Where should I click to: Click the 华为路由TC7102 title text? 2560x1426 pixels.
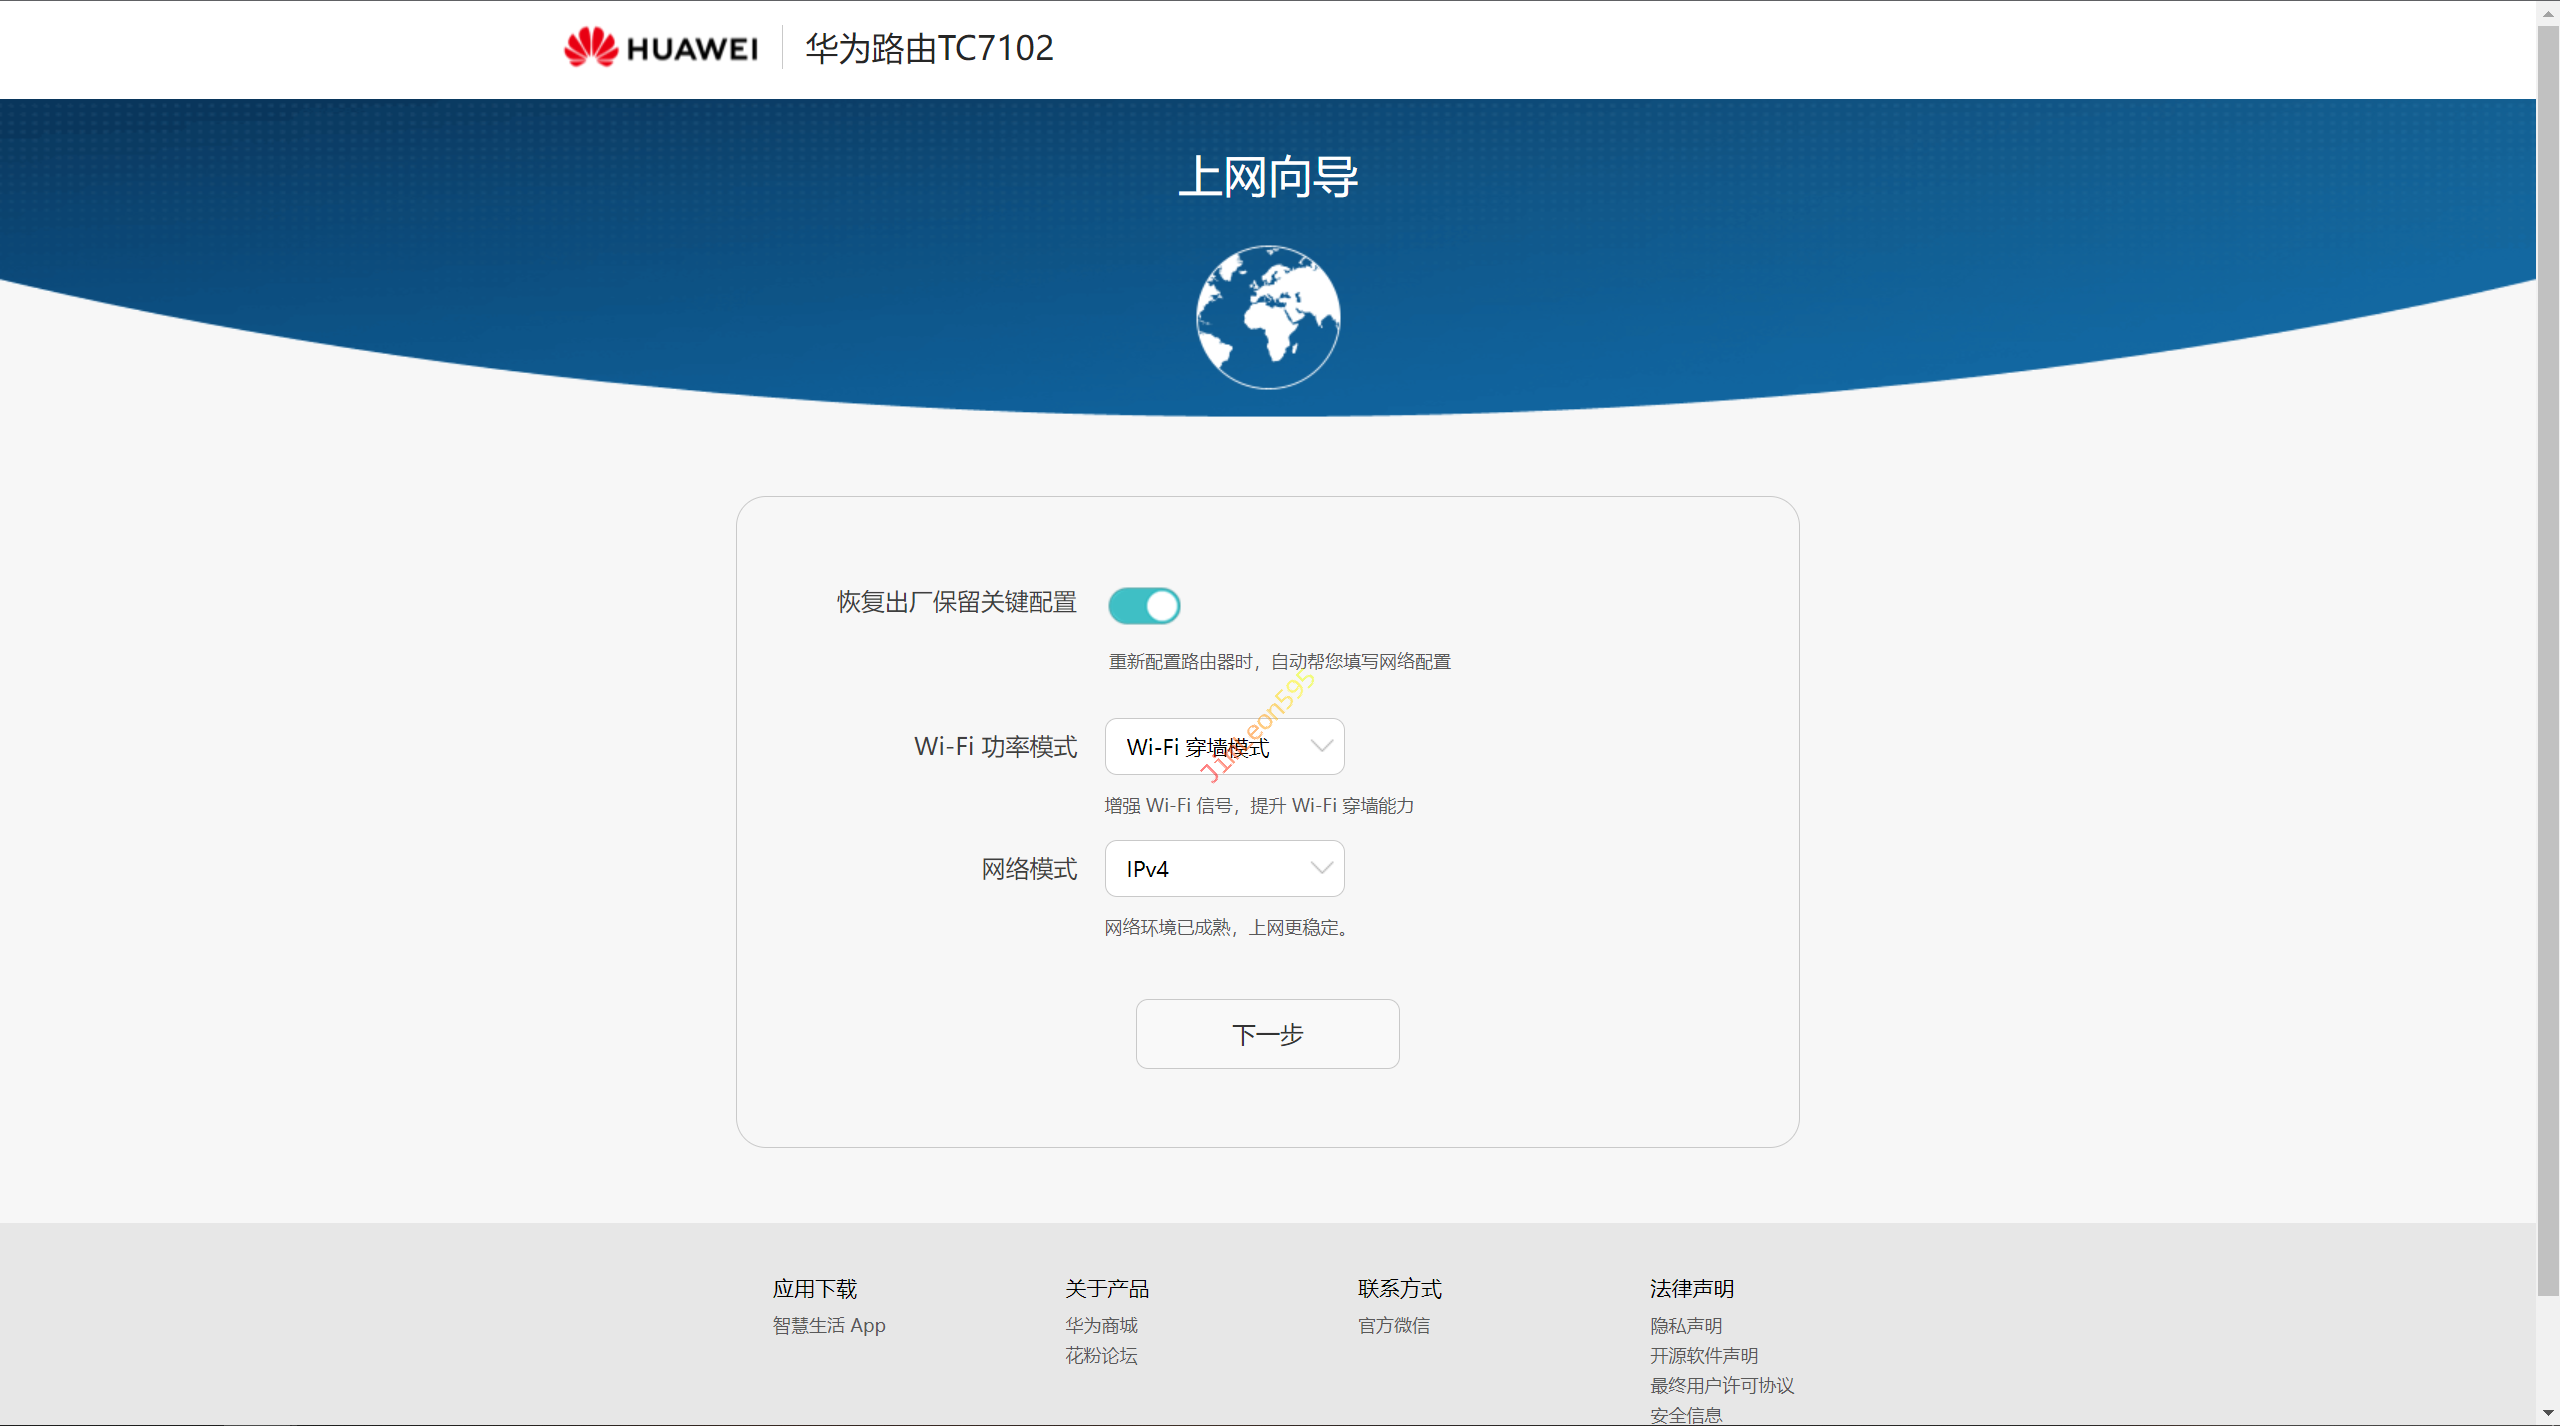pyautogui.click(x=929, y=48)
